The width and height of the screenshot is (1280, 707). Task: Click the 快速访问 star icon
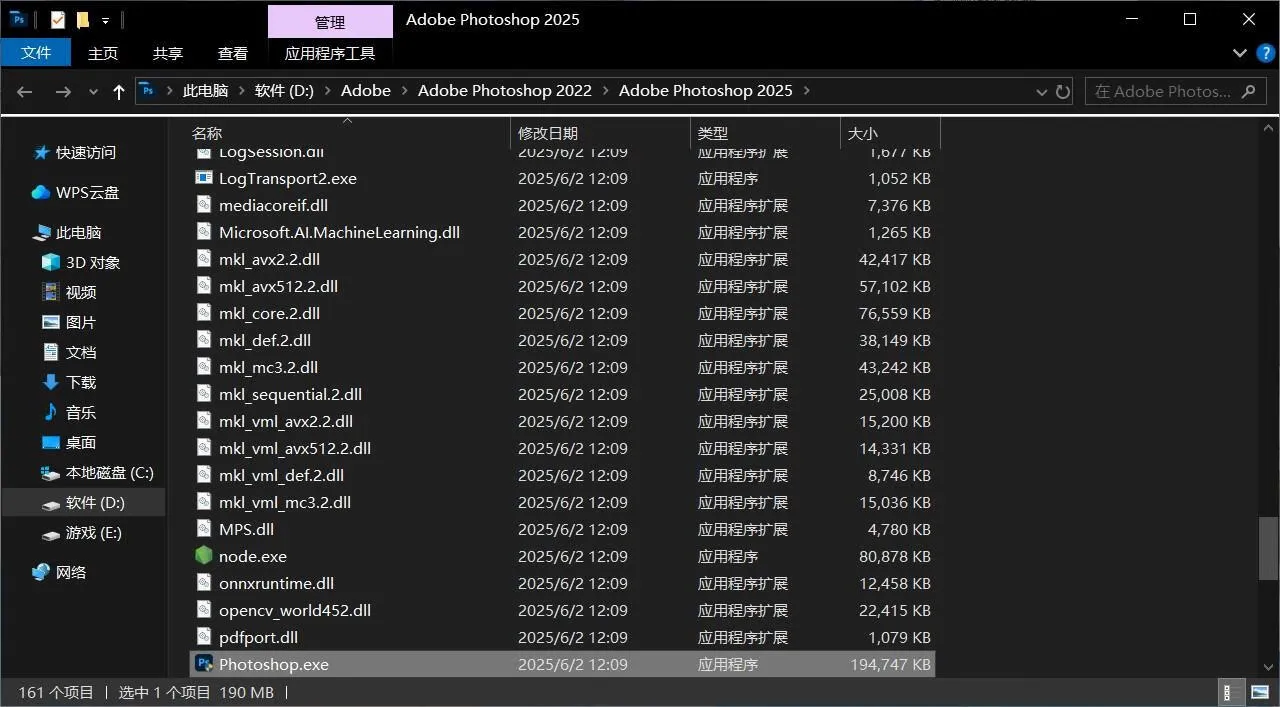pos(41,152)
